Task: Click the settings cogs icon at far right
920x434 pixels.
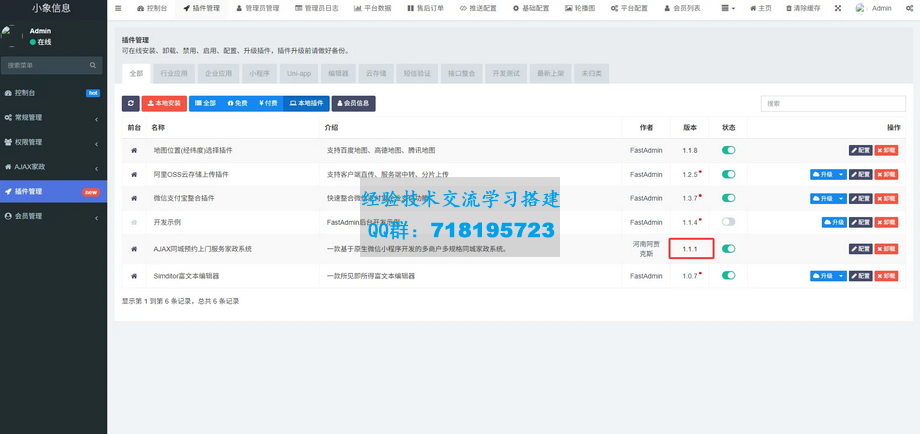Action: (x=909, y=9)
